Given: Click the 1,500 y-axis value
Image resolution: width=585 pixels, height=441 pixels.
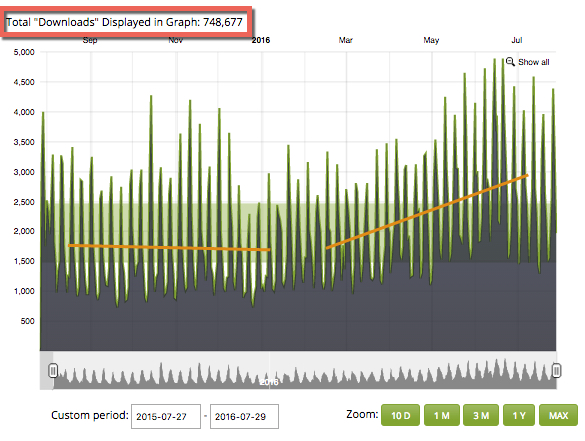Looking at the screenshot, I should coord(24,261).
